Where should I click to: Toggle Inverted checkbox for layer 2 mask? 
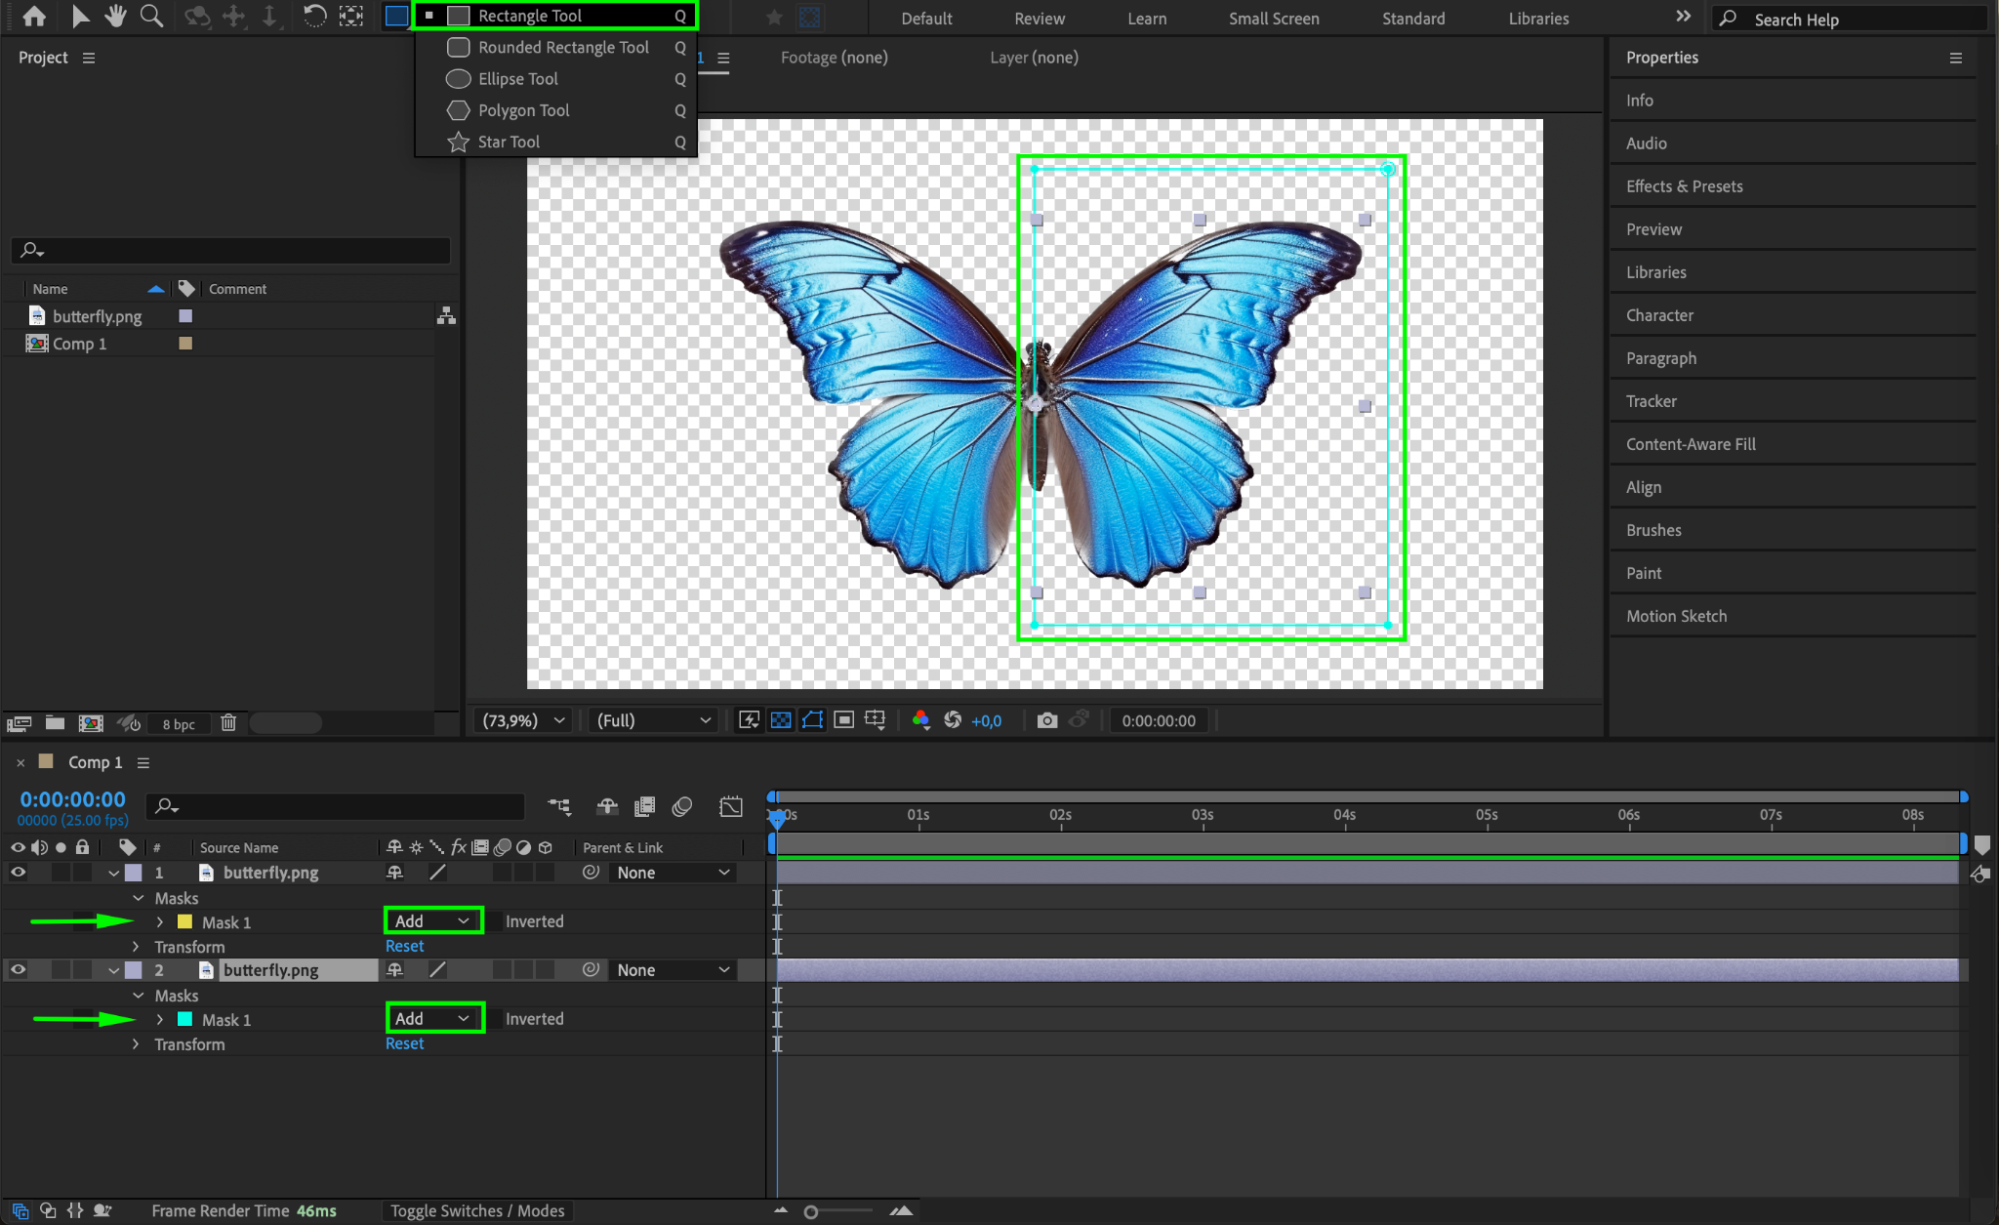point(495,1019)
